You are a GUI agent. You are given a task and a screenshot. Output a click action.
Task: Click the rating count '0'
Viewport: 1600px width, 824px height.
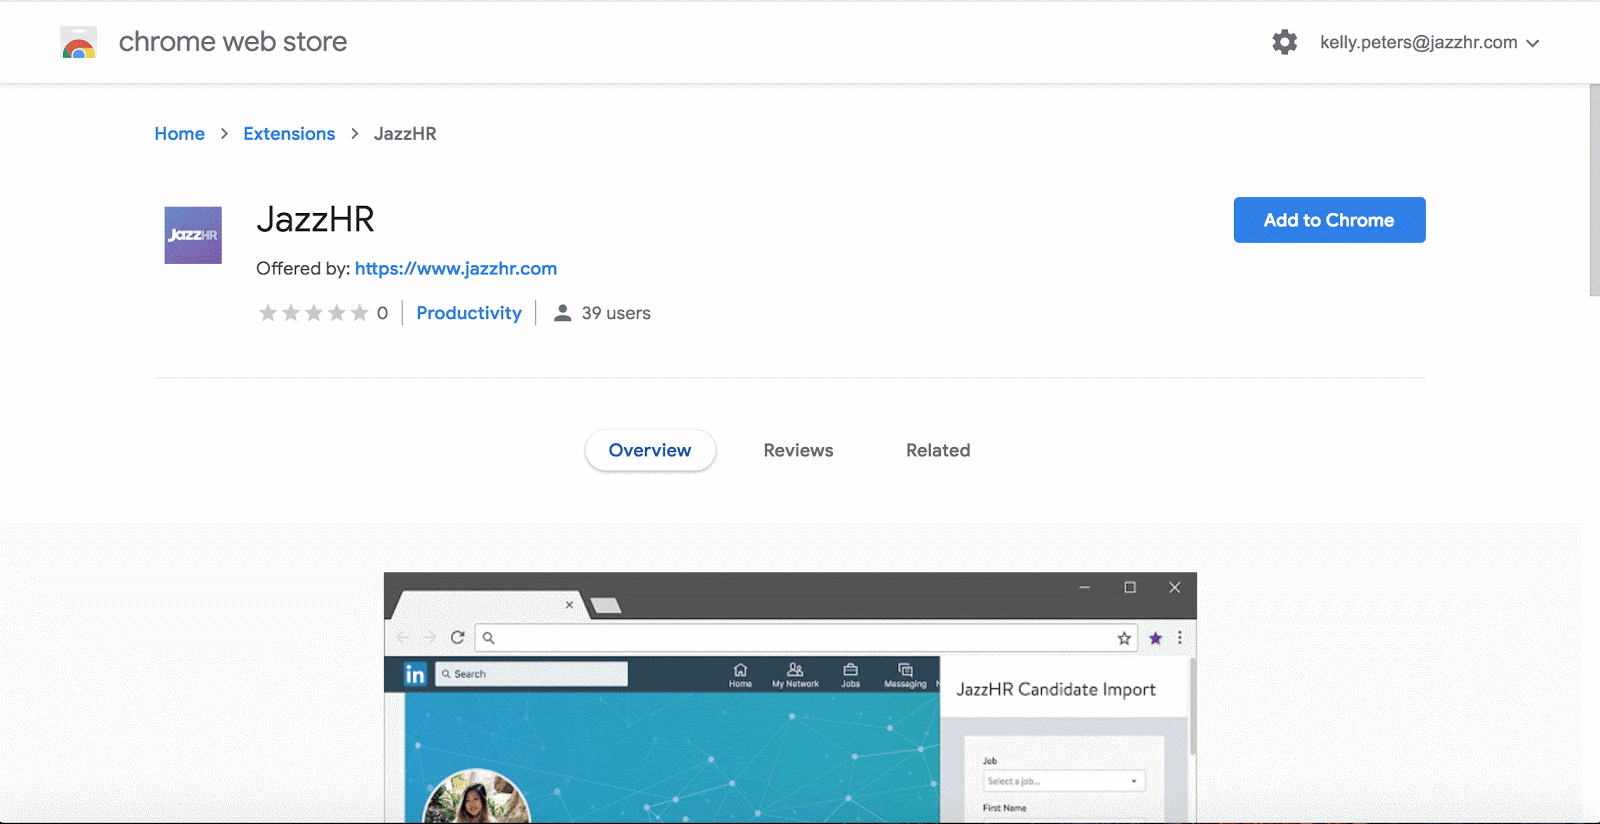[x=382, y=313]
